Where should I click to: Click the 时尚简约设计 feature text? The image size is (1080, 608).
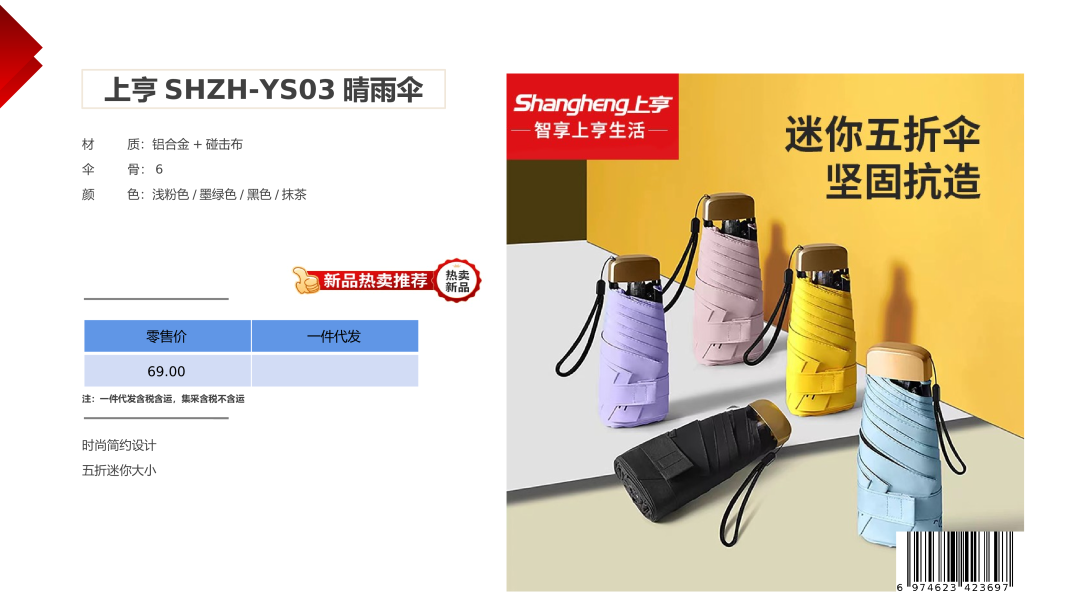pos(119,445)
